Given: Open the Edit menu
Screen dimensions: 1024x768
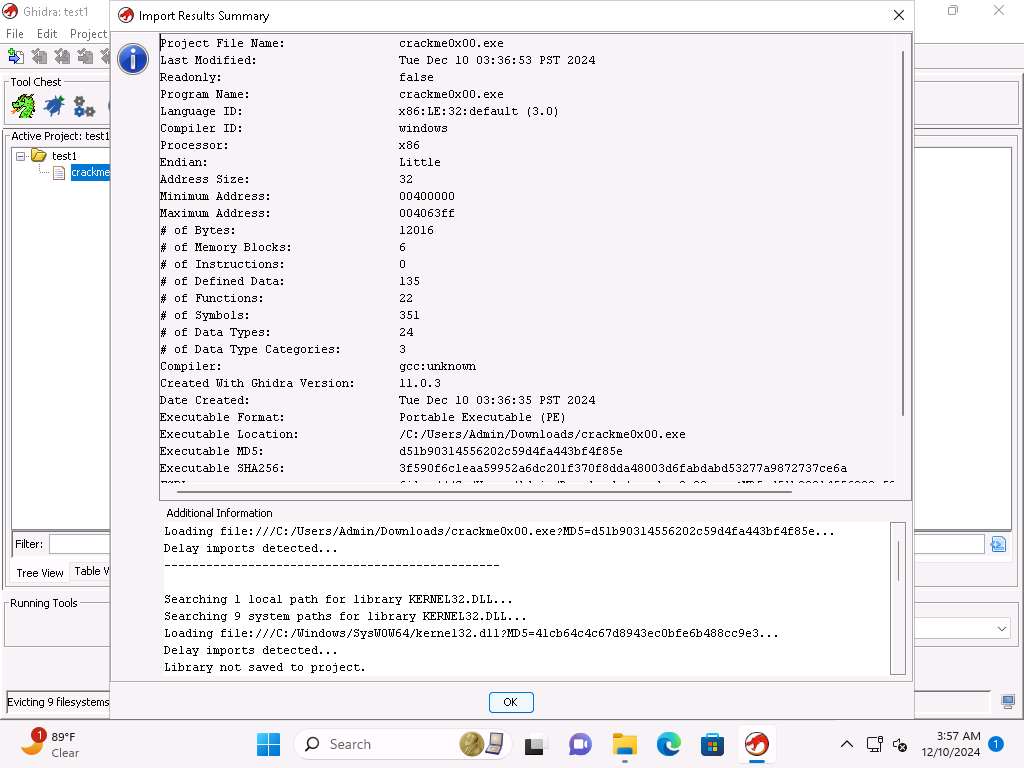Looking at the screenshot, I should tap(47, 34).
